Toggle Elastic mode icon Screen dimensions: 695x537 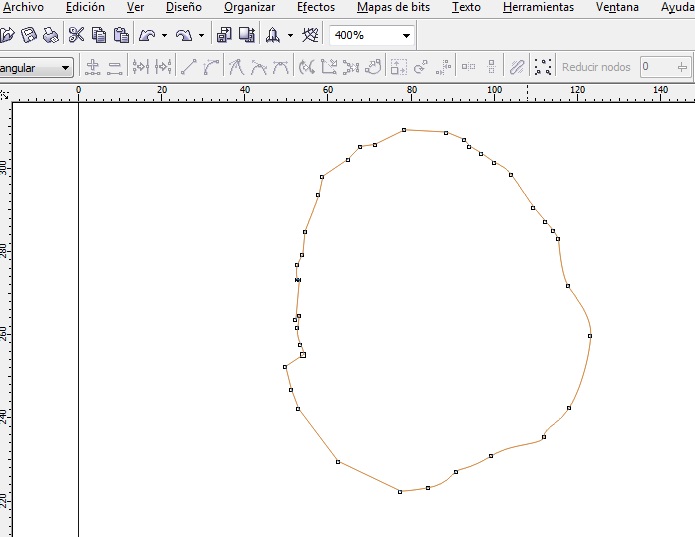517,67
